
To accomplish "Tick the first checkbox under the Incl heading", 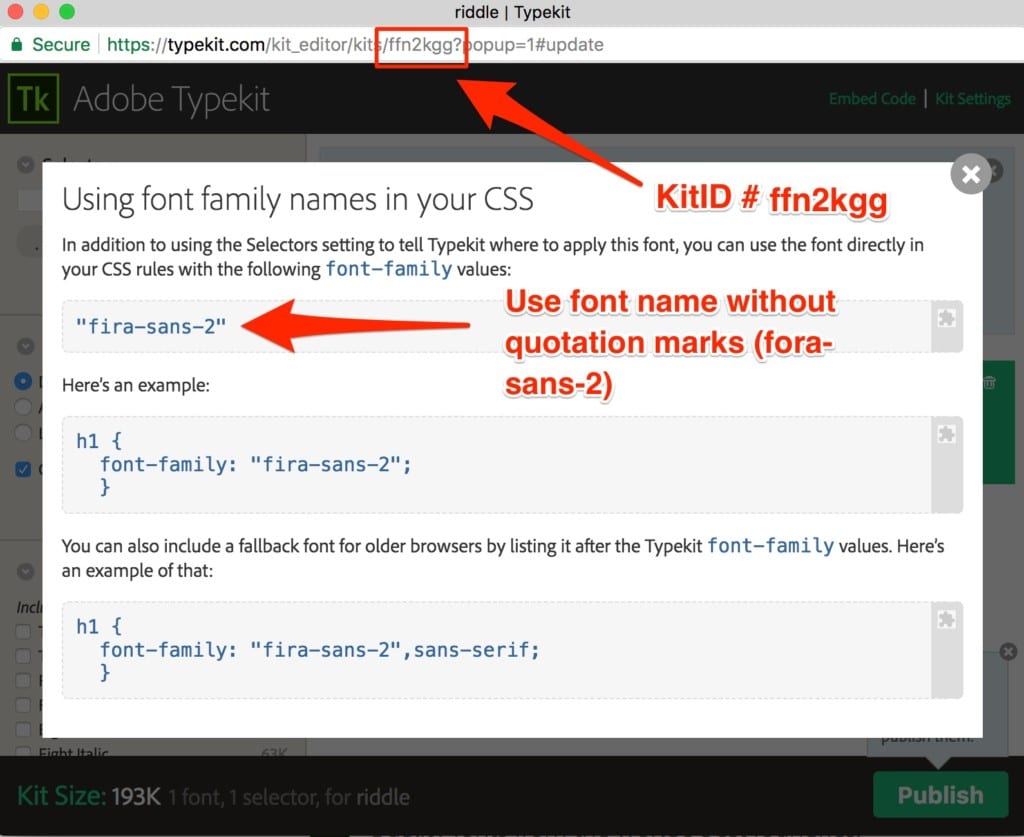I will [24, 631].
